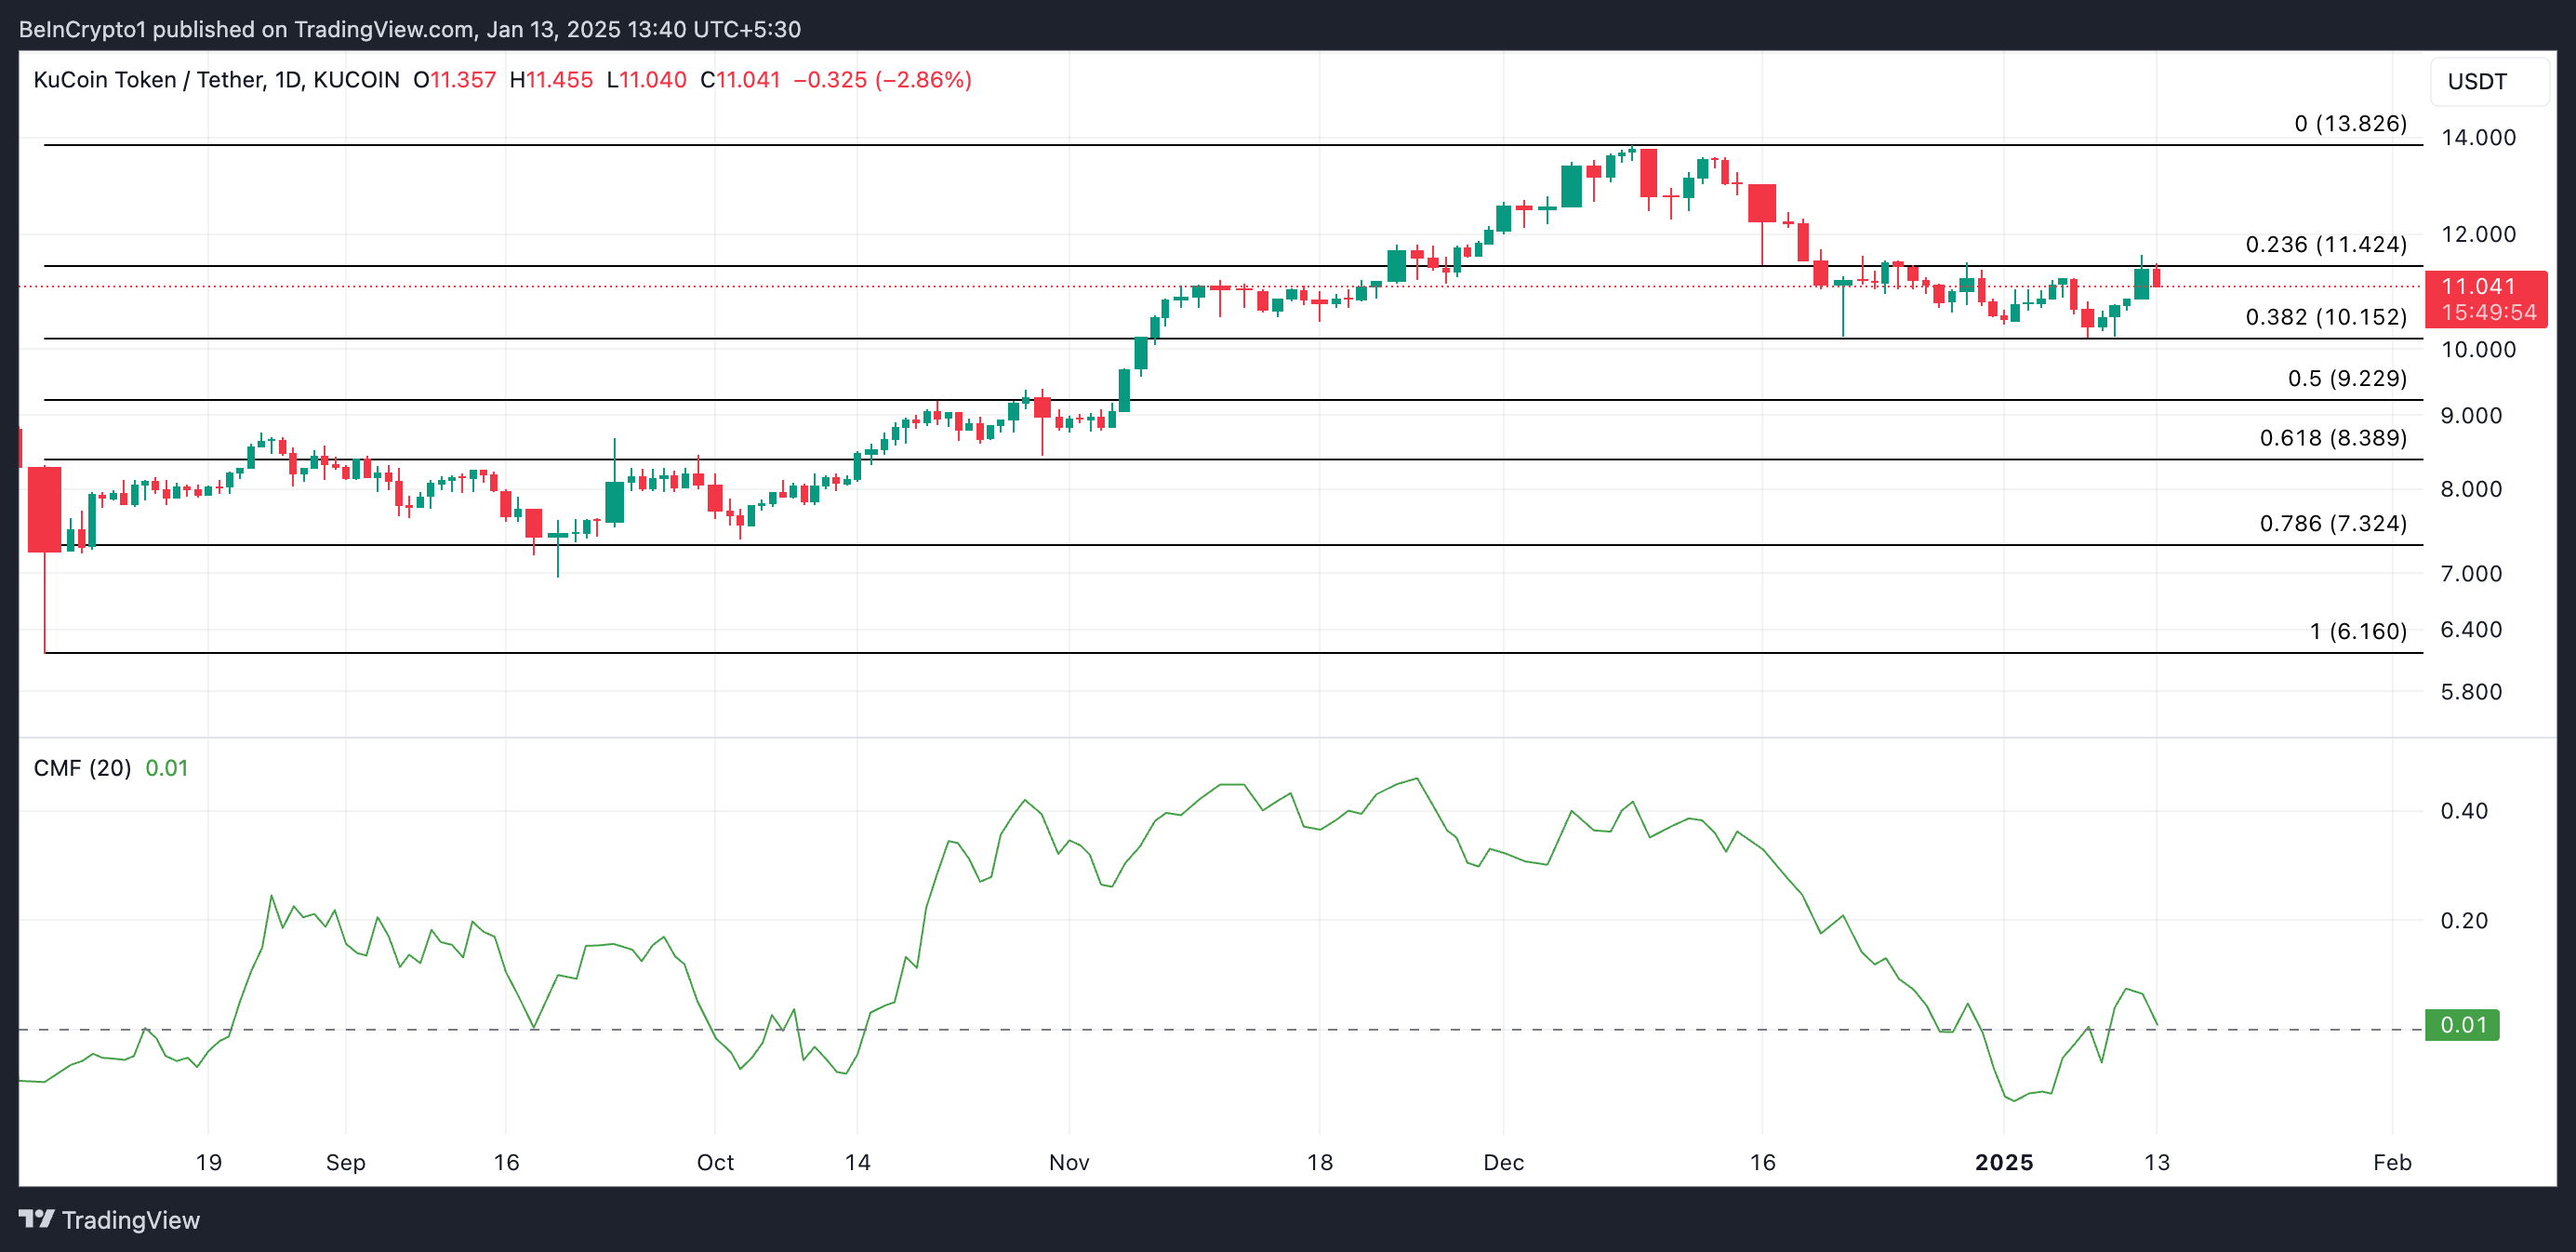Click the 0.382 (10.152) Fibonacci label
2576x1252 pixels.
[2325, 317]
